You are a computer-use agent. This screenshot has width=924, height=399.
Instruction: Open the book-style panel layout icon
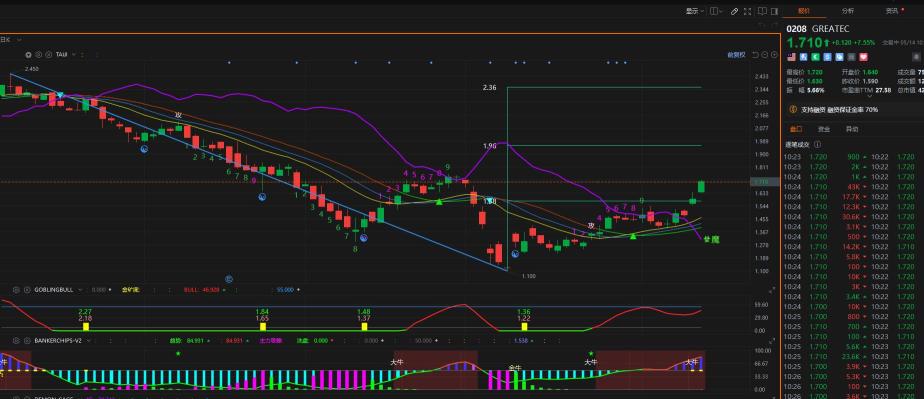(x=763, y=11)
